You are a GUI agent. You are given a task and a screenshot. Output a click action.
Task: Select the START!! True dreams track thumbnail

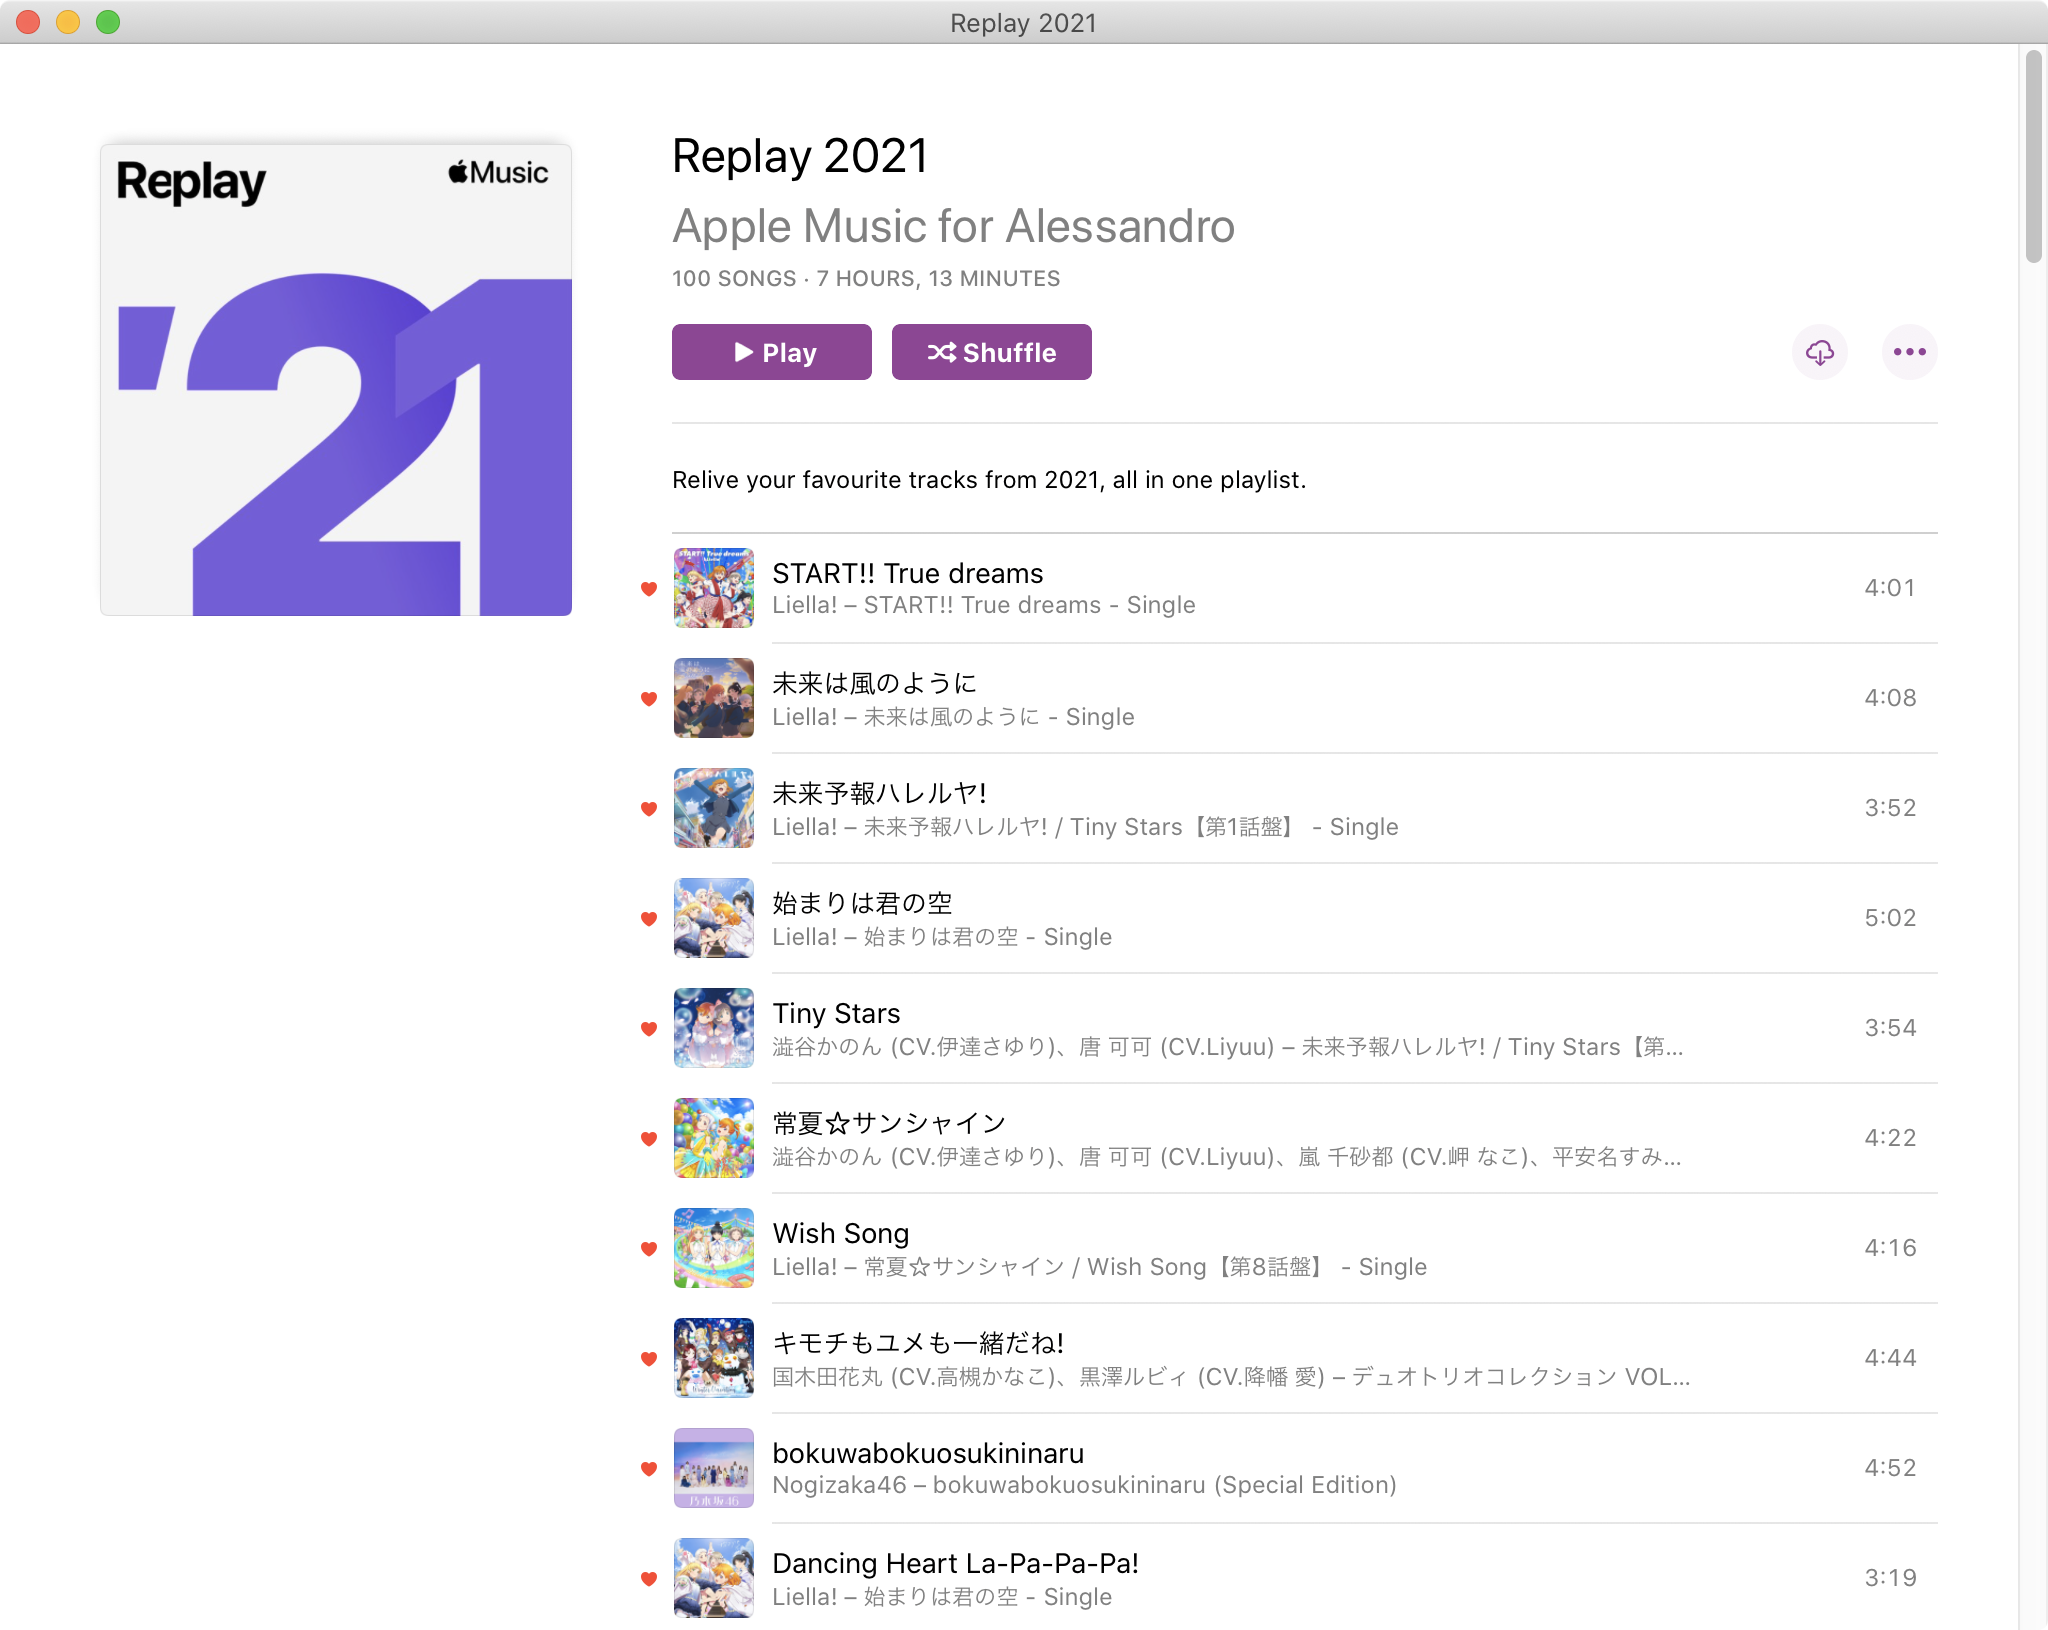(715, 587)
